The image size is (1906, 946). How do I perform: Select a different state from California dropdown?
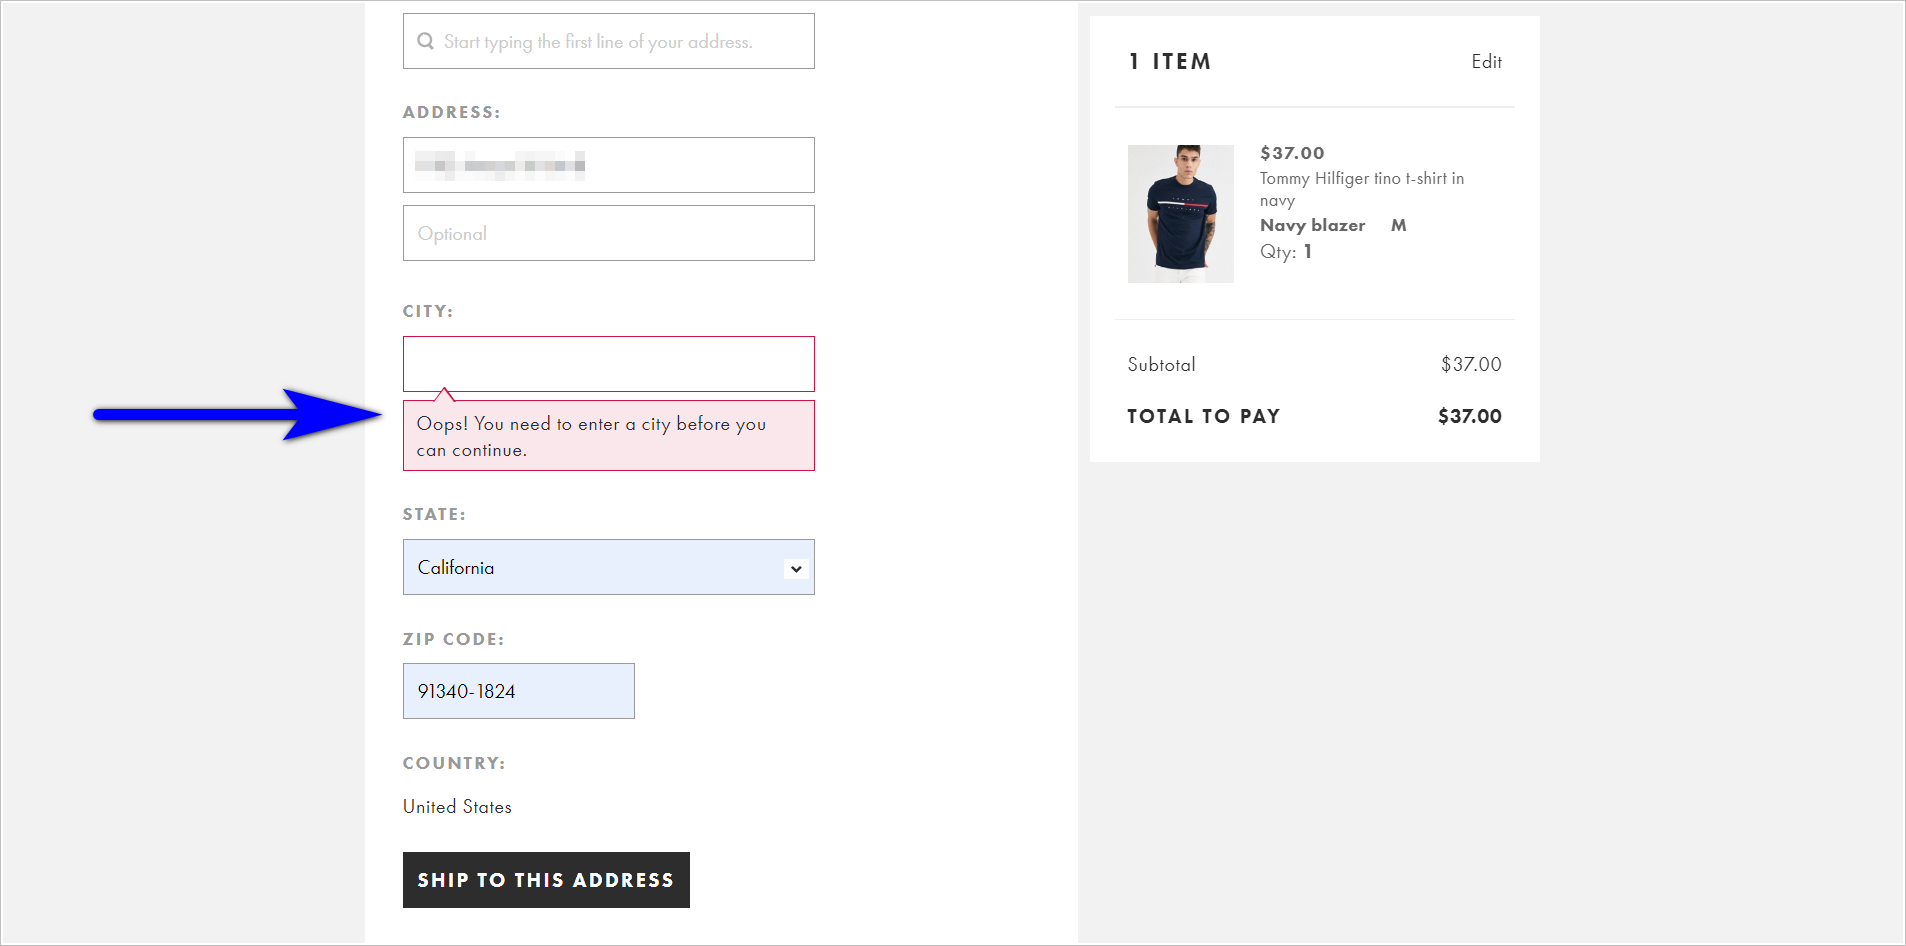click(x=608, y=567)
